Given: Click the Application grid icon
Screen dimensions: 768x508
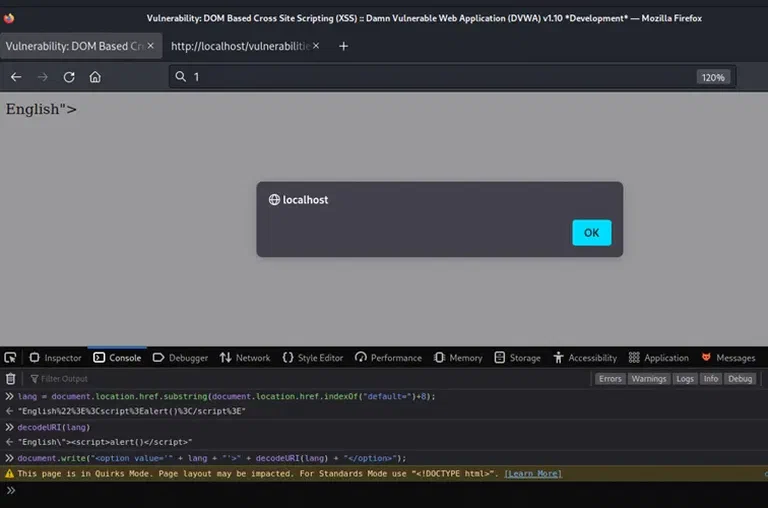Looking at the screenshot, I should (x=634, y=358).
